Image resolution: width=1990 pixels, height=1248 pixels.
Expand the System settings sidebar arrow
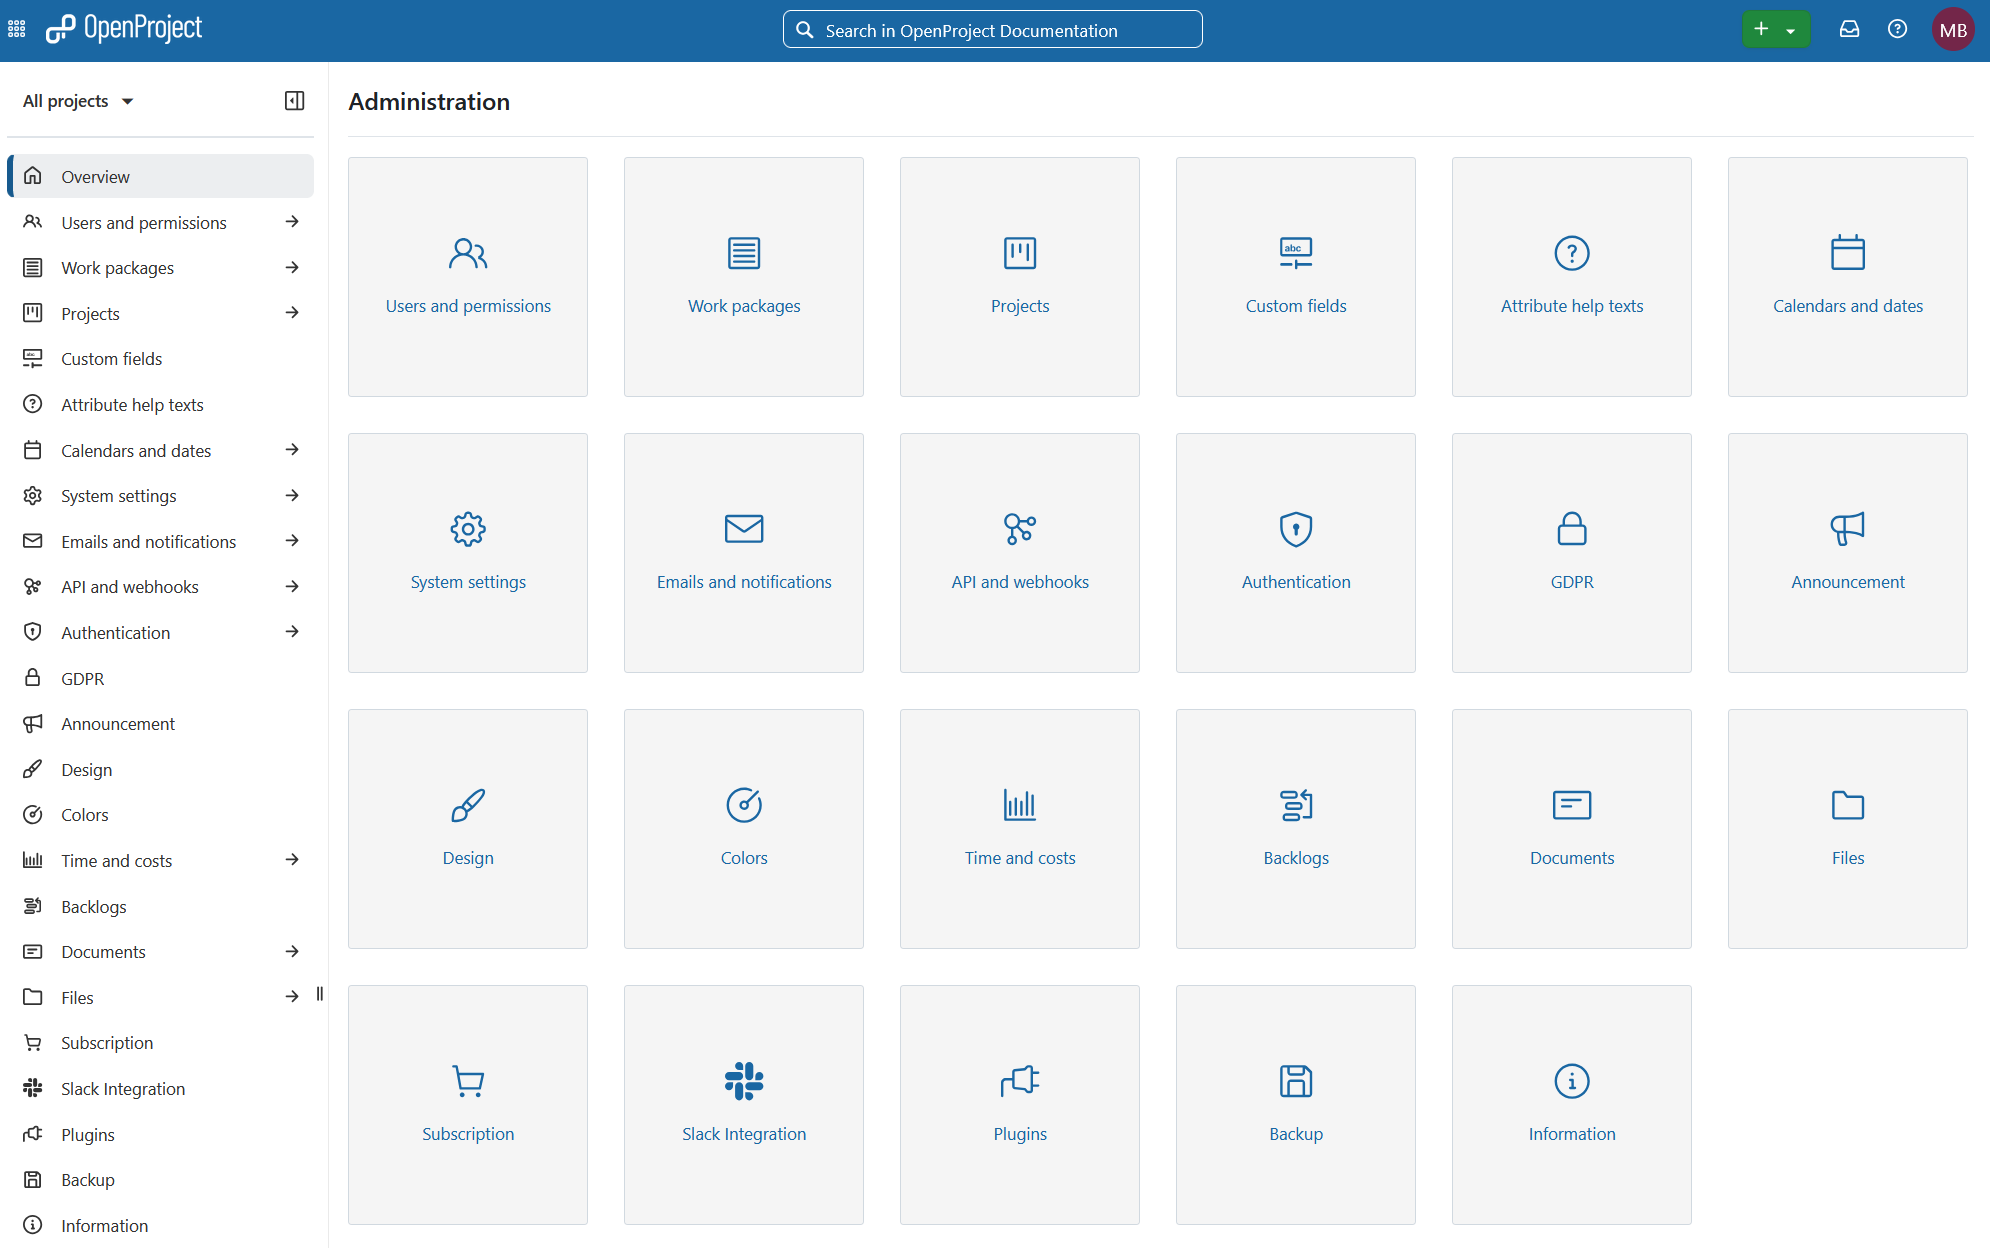(x=292, y=495)
